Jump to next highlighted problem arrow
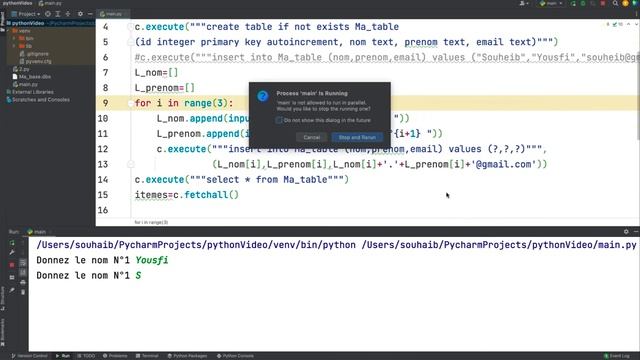The height and width of the screenshot is (360, 640). (x=636, y=24)
